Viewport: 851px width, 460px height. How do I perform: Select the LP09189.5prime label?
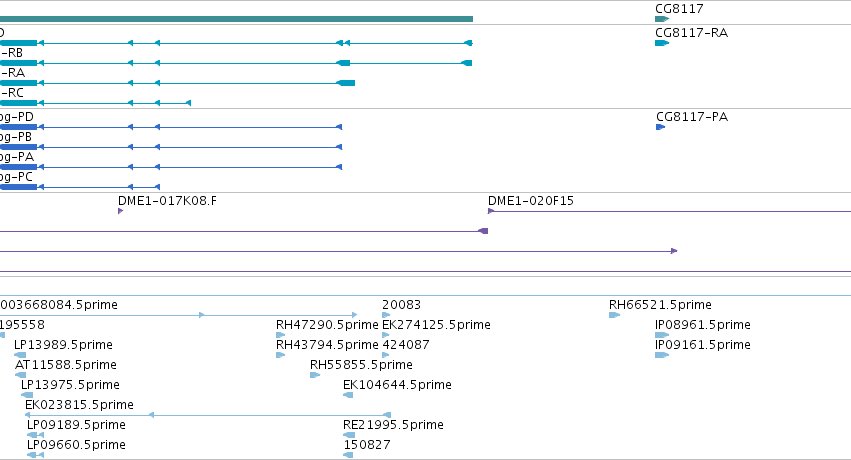77,425
